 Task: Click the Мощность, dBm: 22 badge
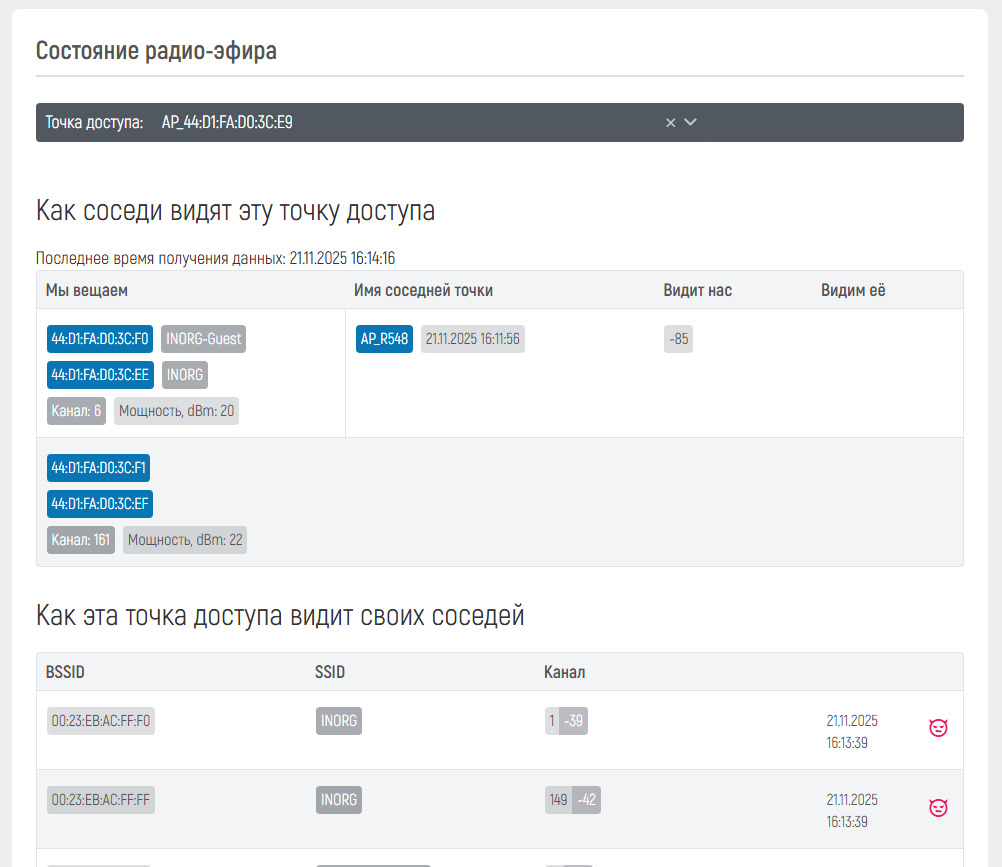(185, 540)
